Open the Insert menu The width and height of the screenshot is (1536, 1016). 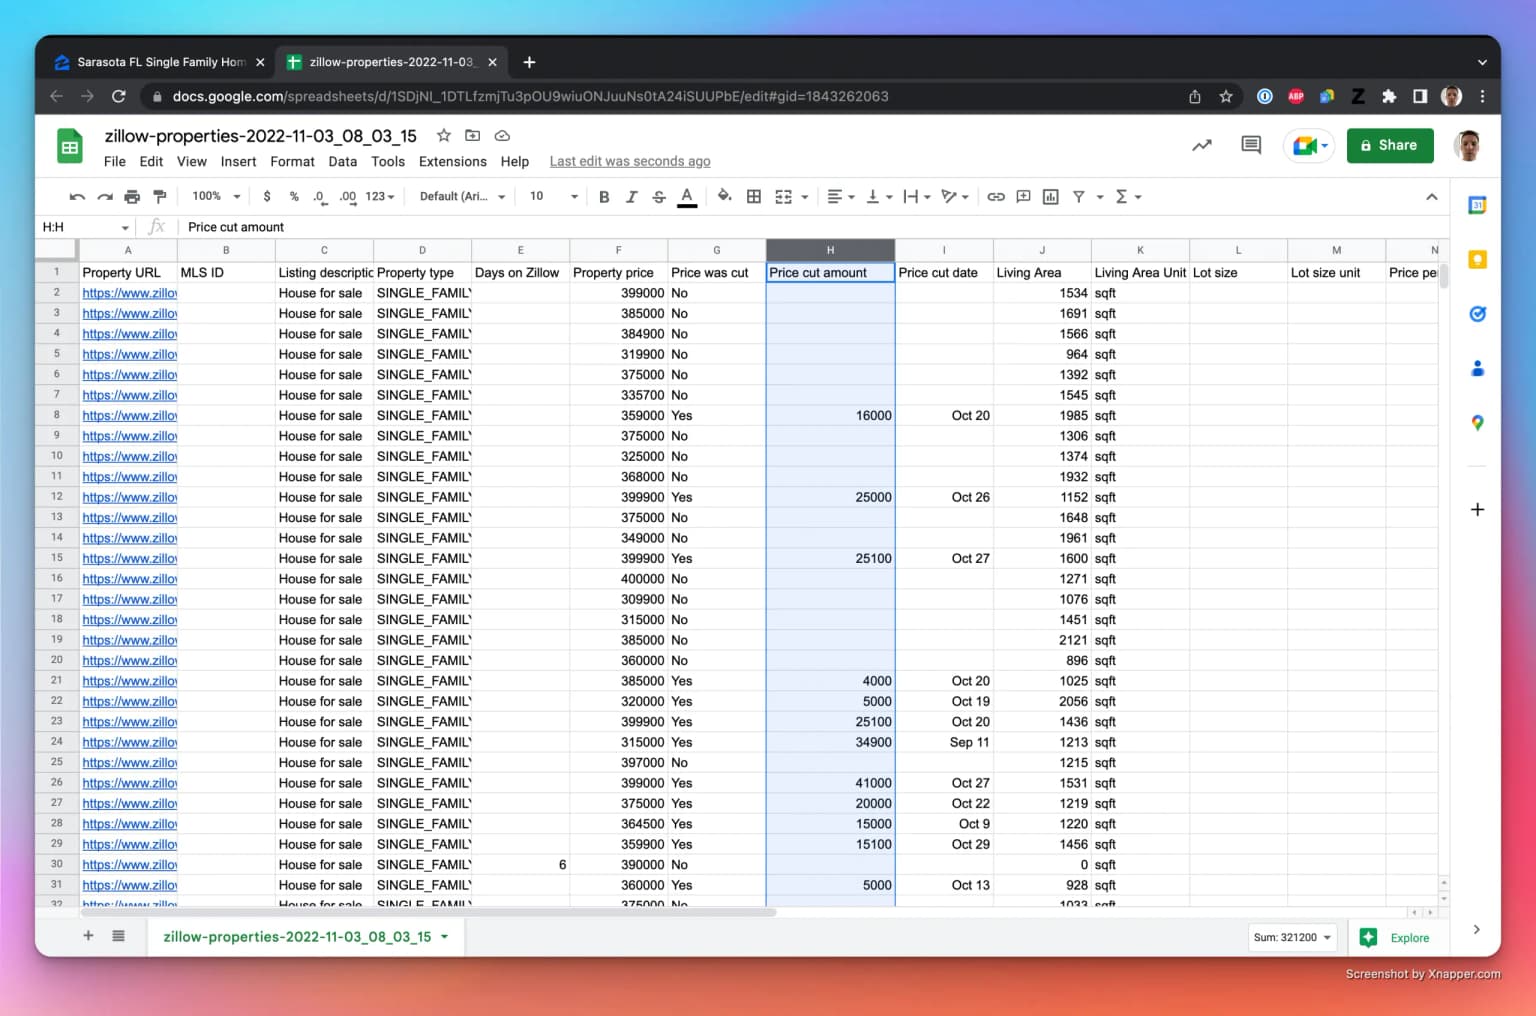tap(238, 162)
